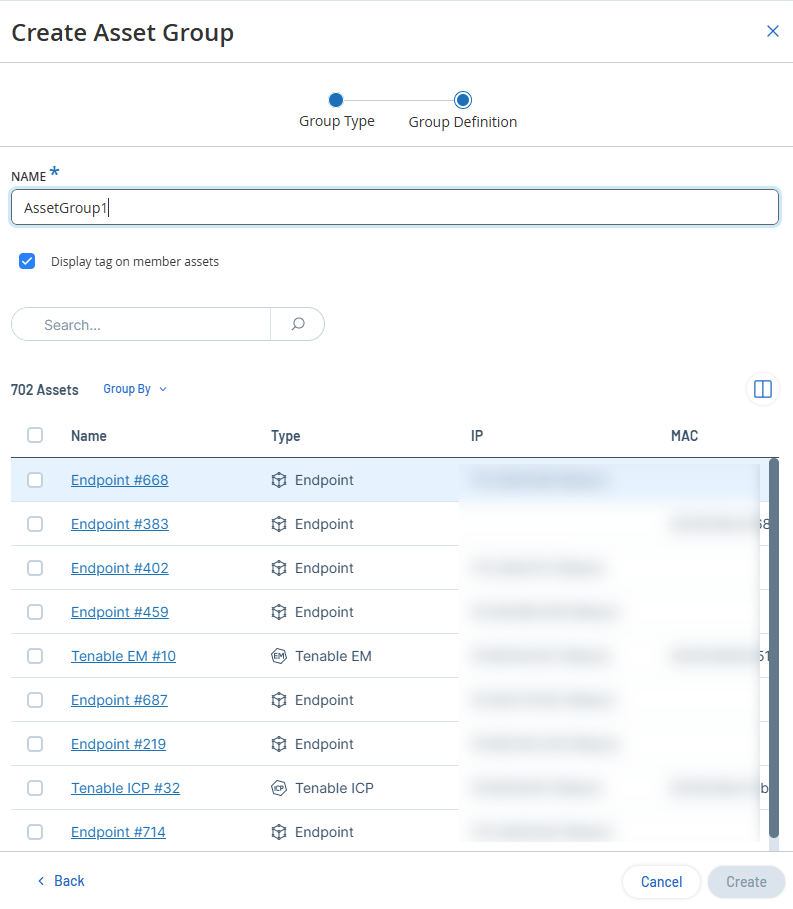Click the Back chevron arrow icon
This screenshot has width=793, height=909.
click(x=41, y=881)
